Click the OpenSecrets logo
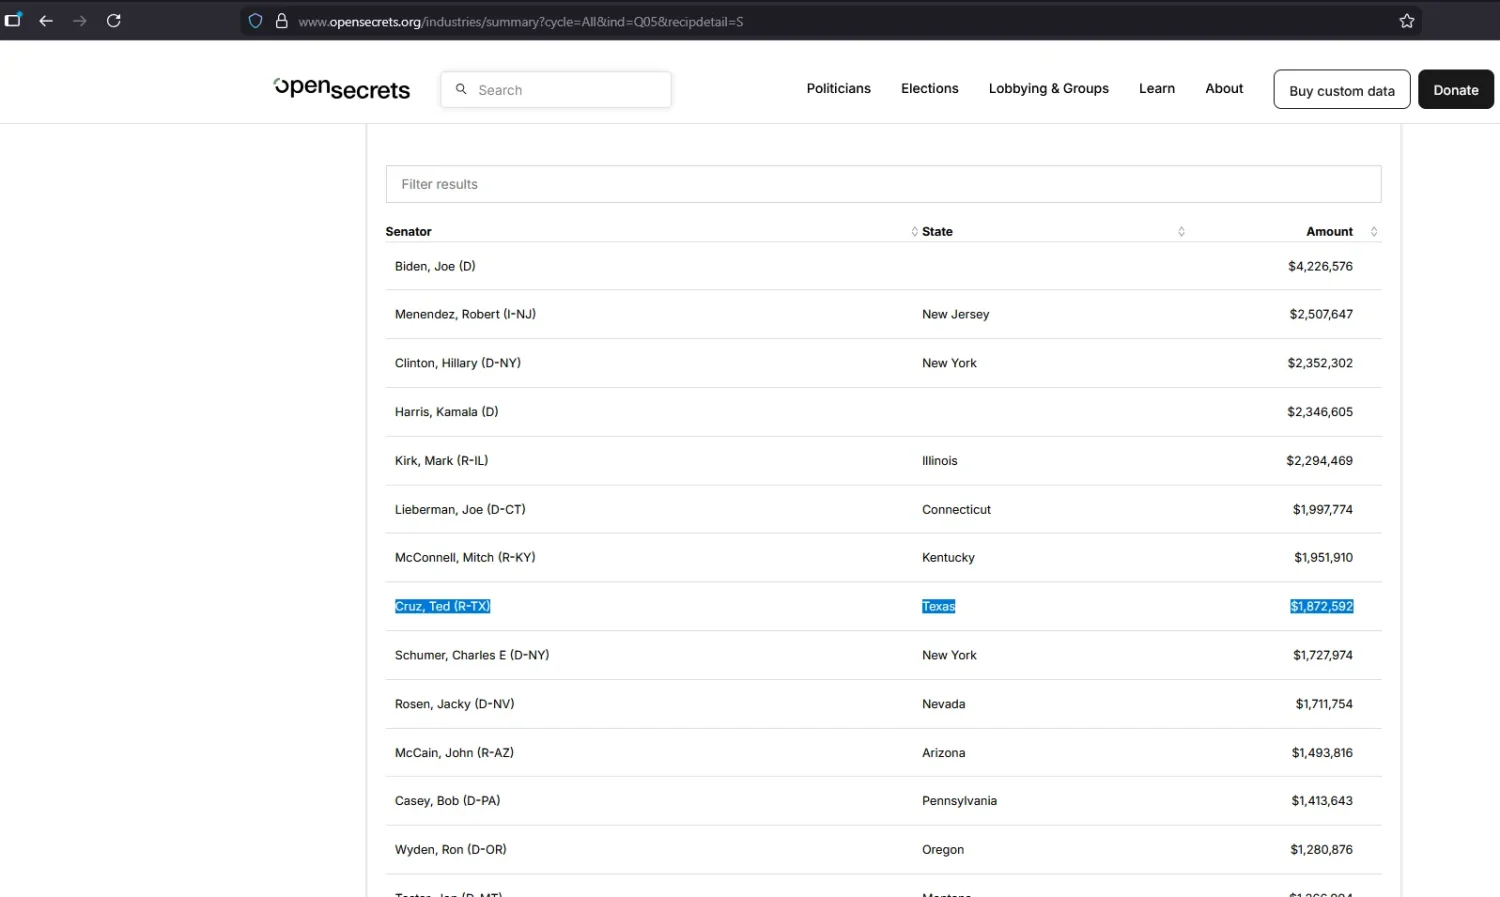Screen dimensions: 1500x897 (342, 89)
